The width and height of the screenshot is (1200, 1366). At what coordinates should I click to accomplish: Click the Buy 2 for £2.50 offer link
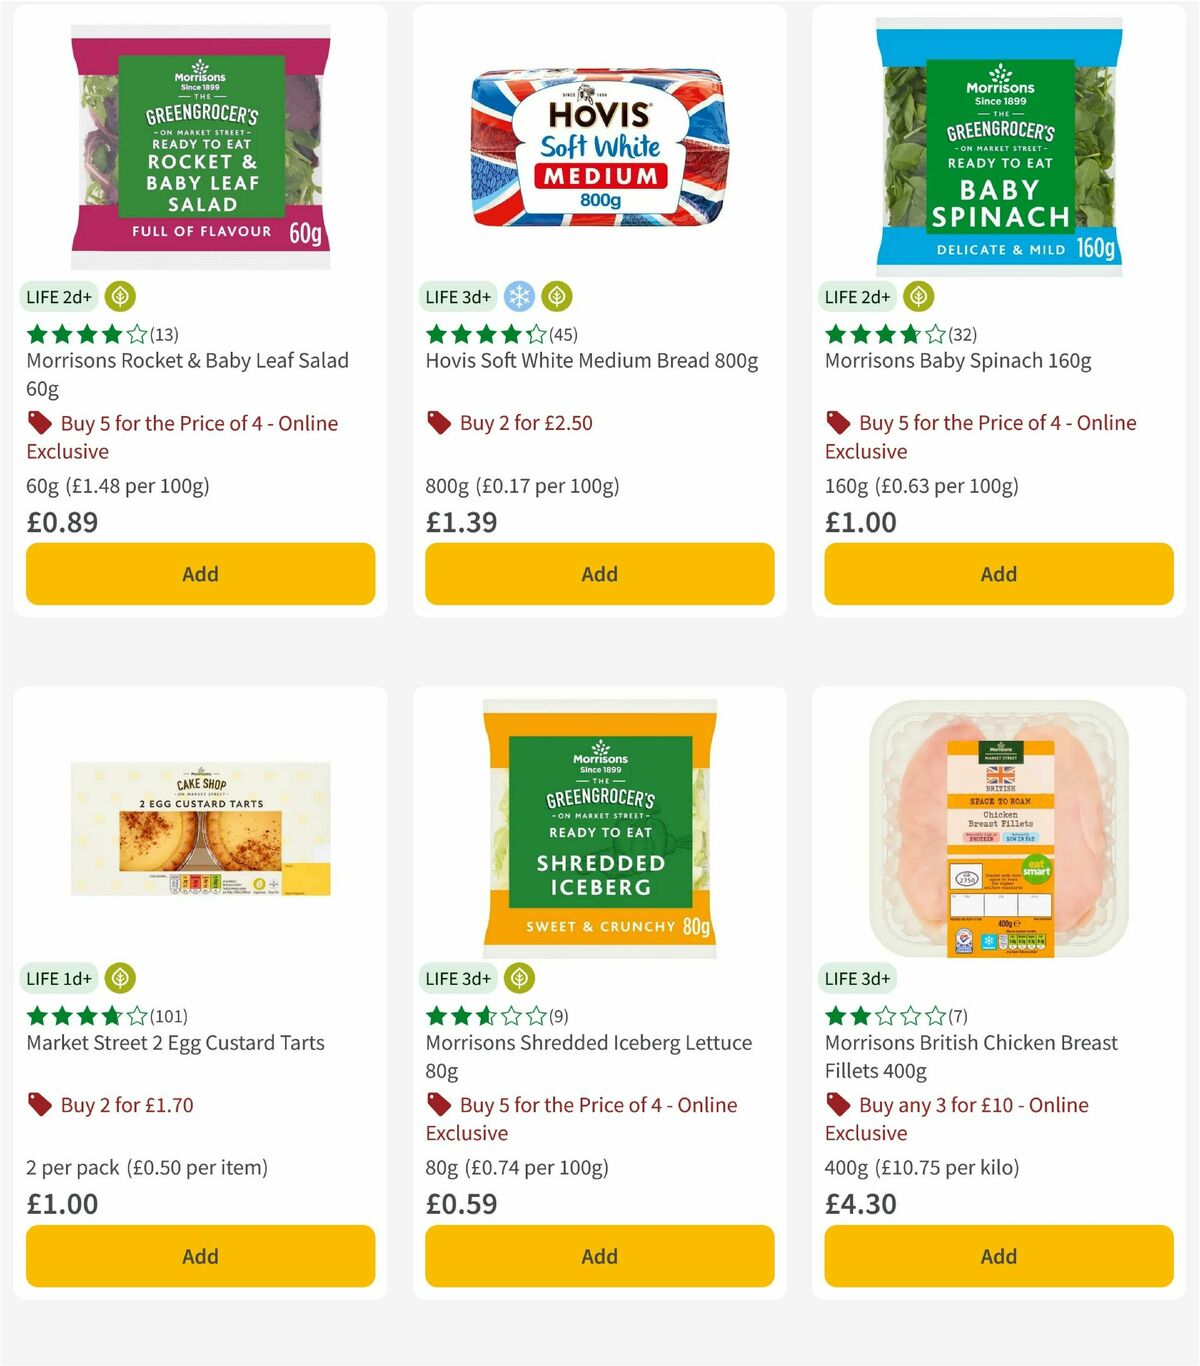pos(526,422)
